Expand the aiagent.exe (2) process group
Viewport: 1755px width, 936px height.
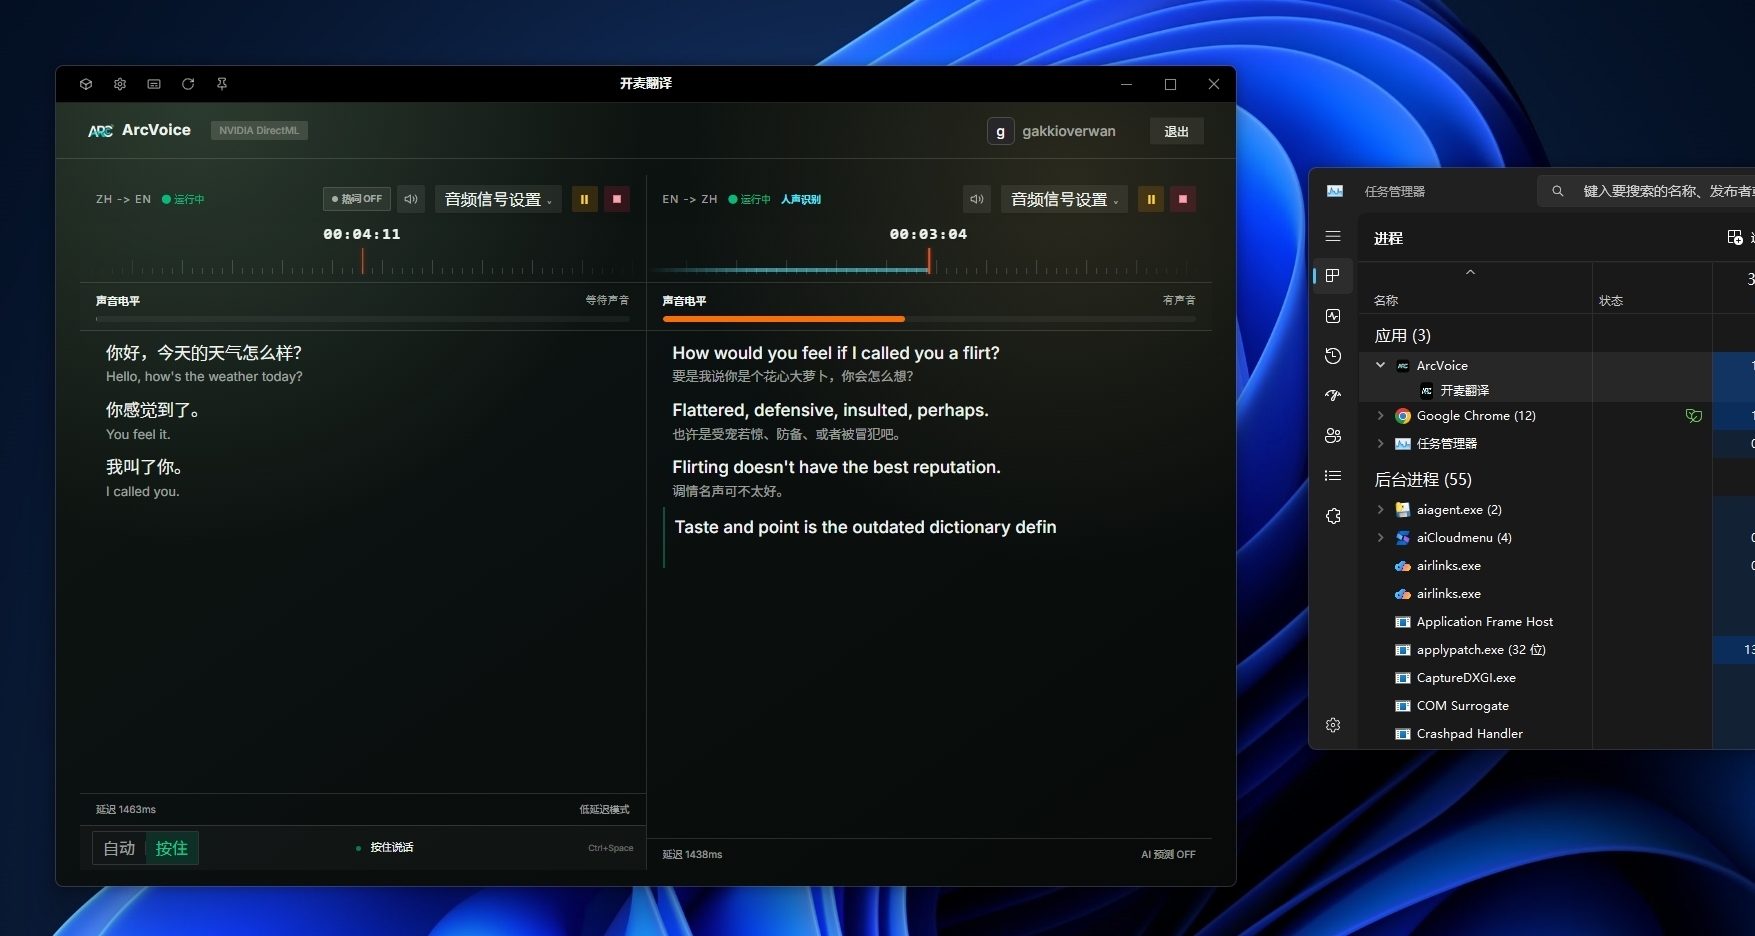point(1380,510)
